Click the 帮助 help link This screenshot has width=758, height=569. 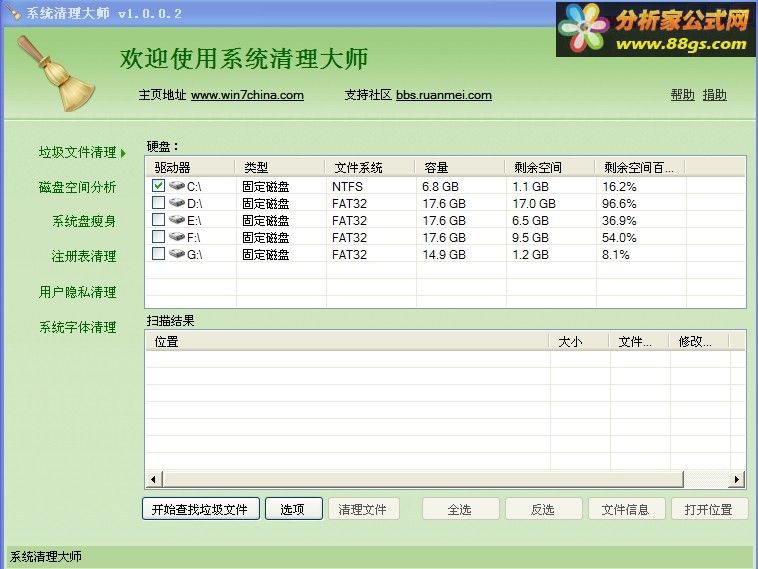coord(683,95)
